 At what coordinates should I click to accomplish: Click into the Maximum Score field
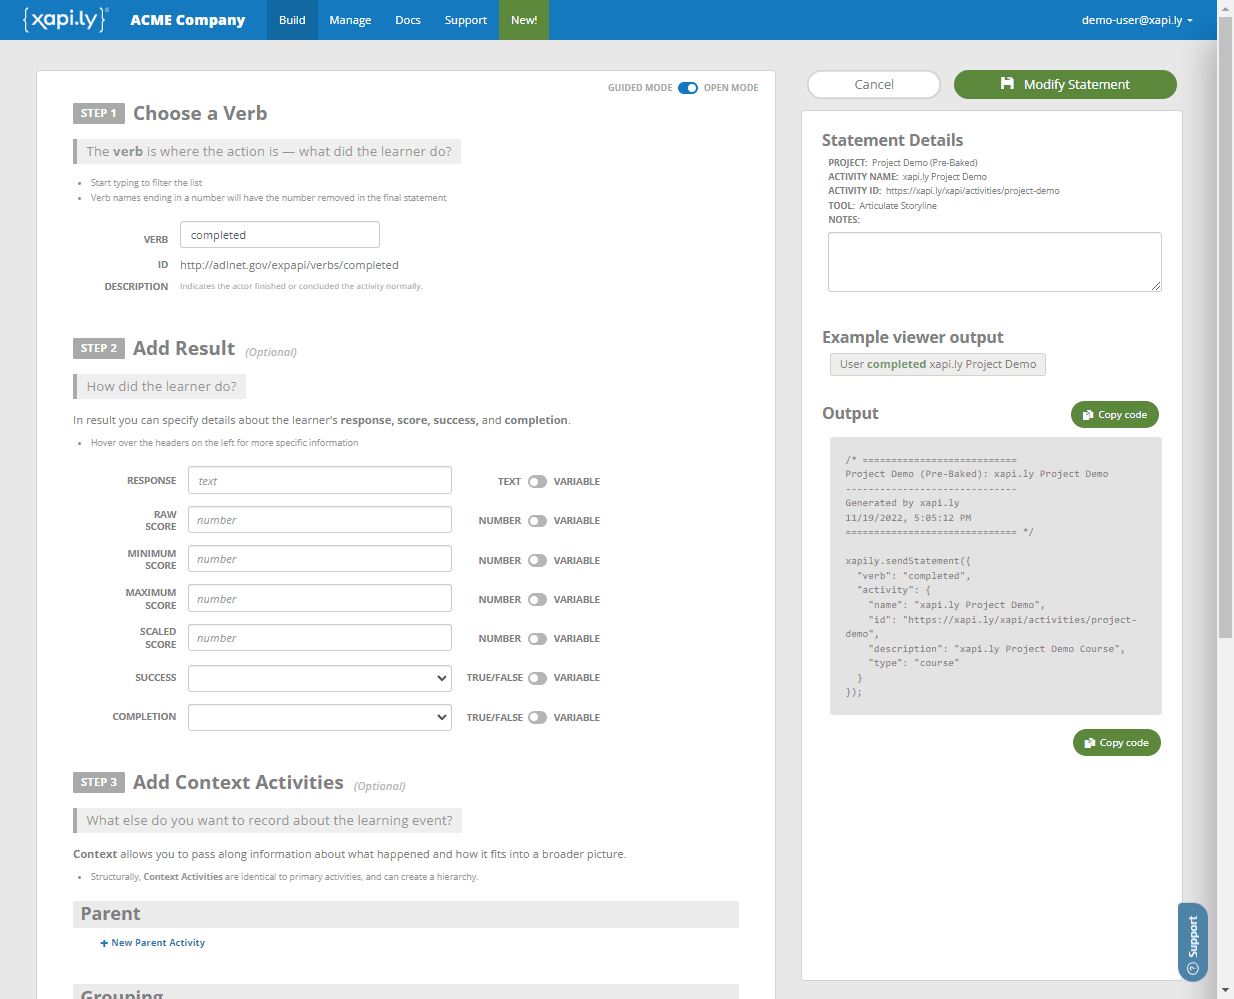pos(320,599)
